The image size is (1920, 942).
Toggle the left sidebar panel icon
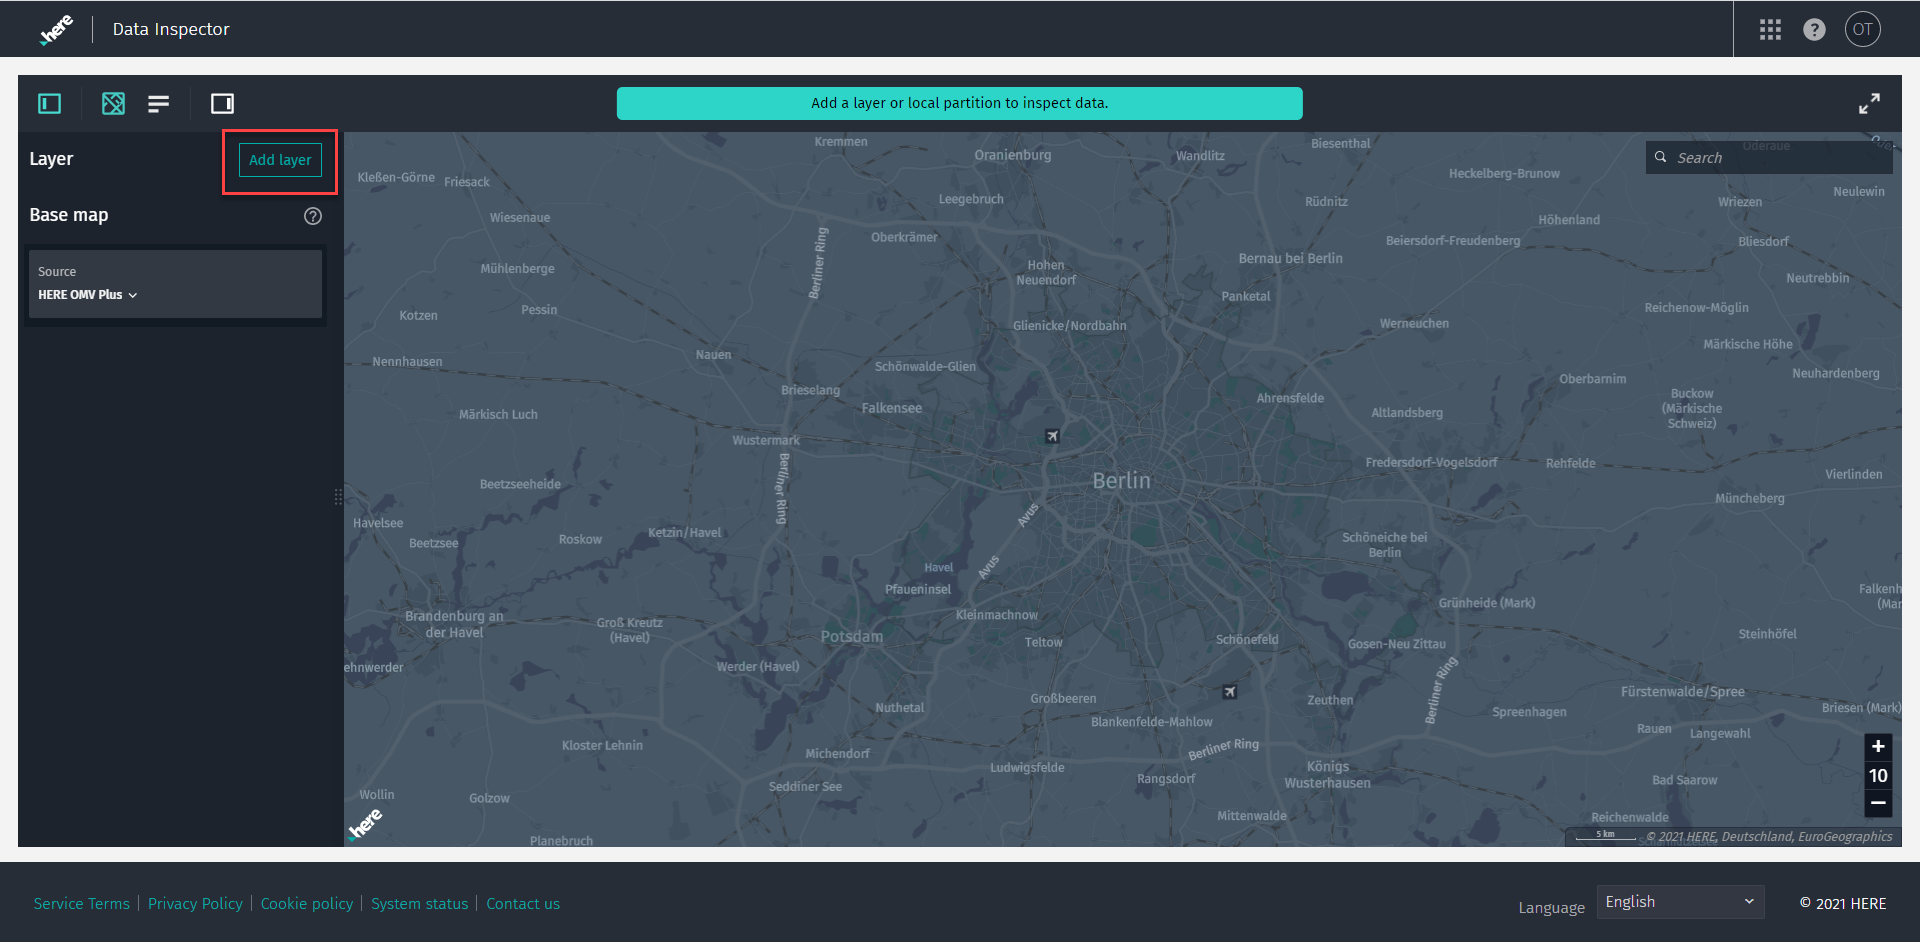click(x=50, y=103)
